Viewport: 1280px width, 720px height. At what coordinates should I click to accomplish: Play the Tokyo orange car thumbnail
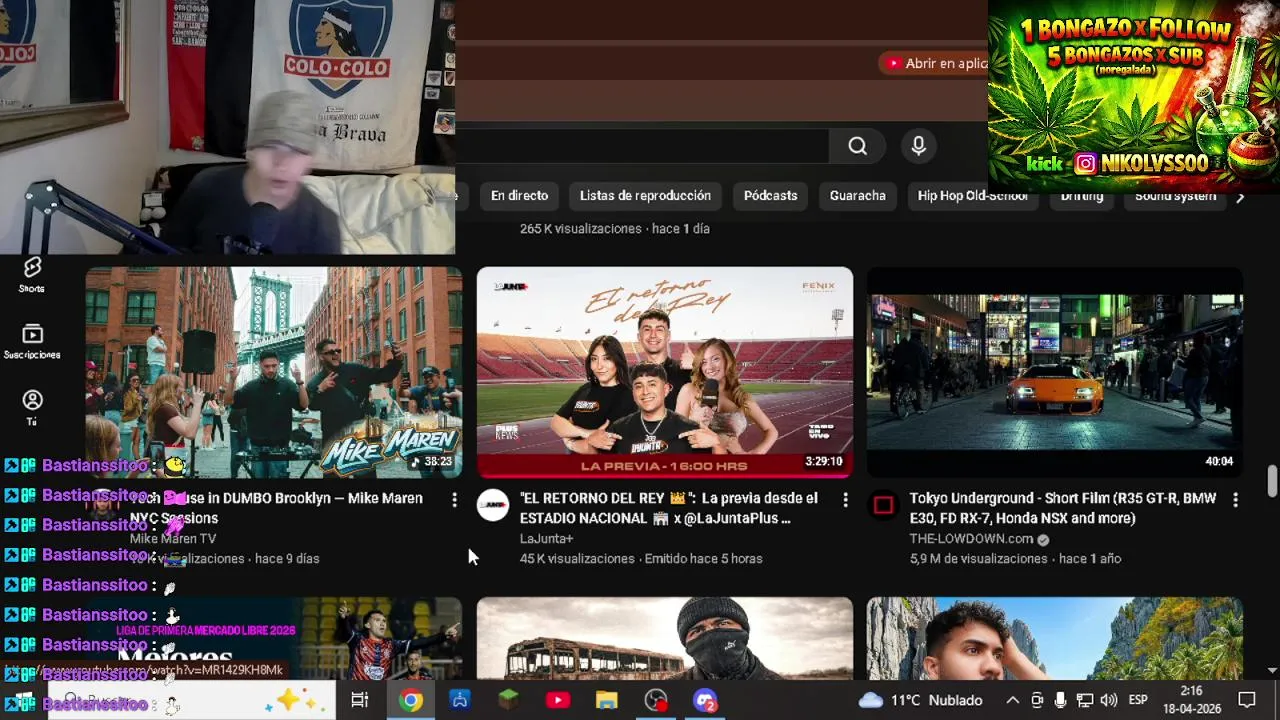(1055, 372)
